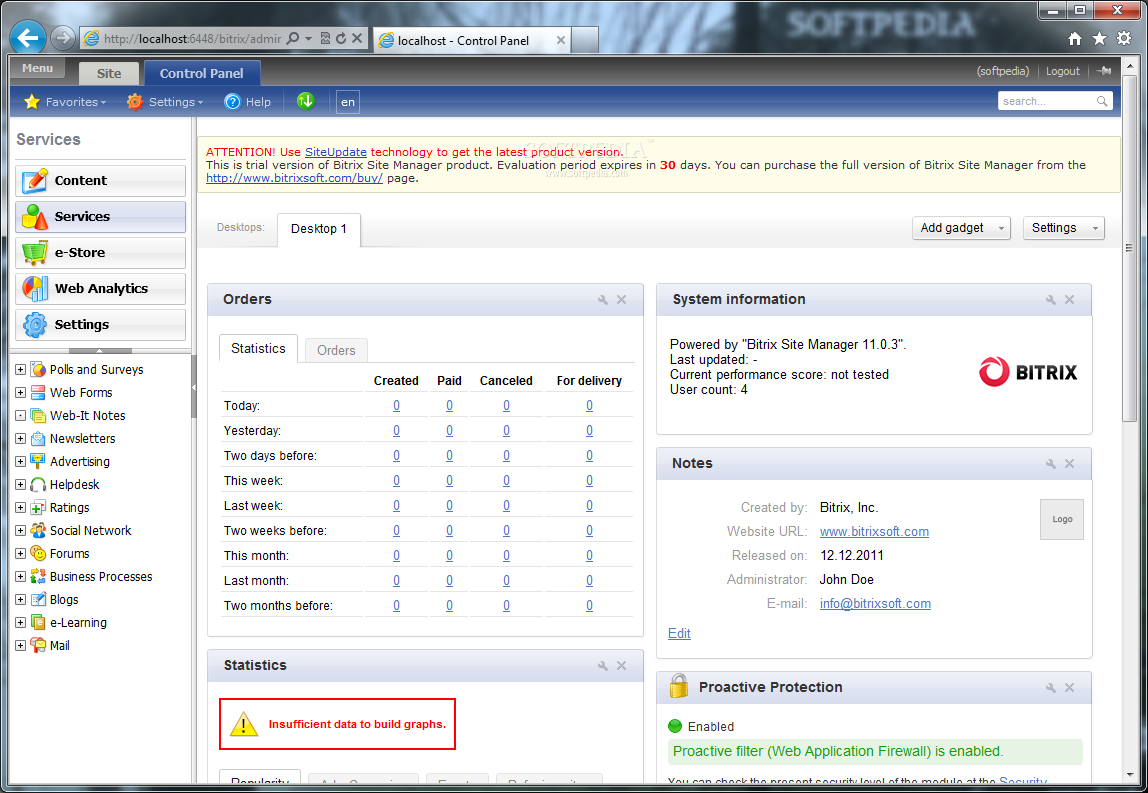Expand Polls and Surveys tree node
1148x793 pixels.
click(20, 370)
